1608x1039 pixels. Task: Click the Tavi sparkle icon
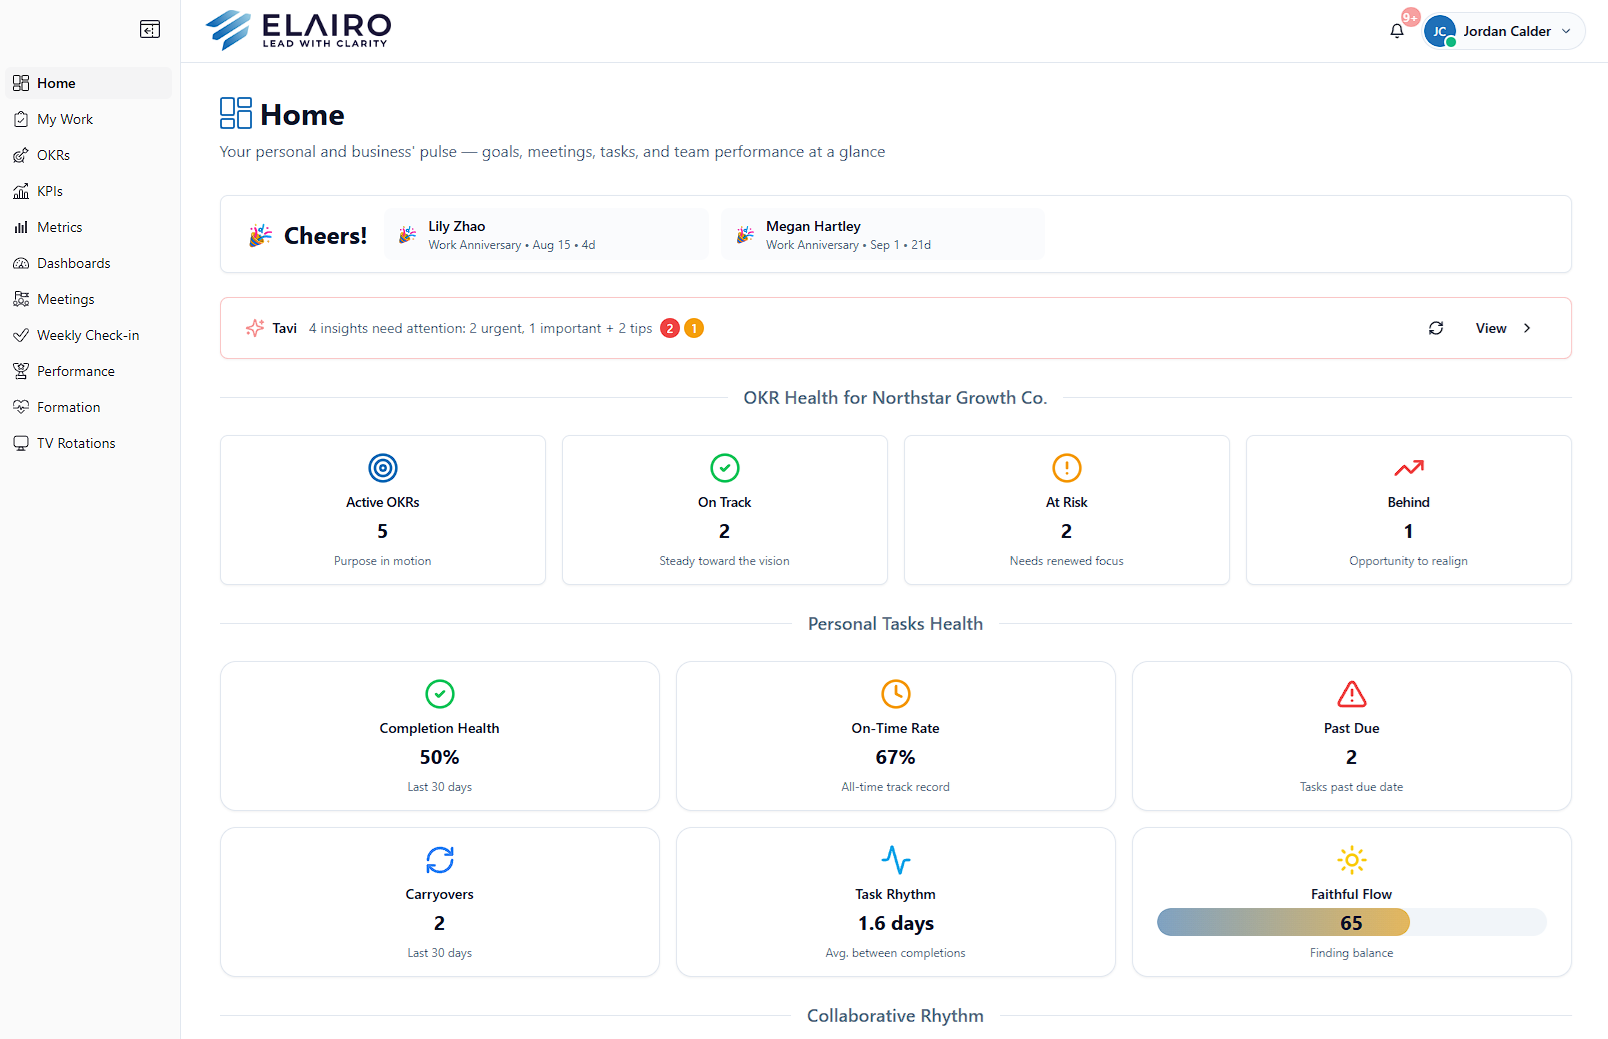click(x=255, y=328)
